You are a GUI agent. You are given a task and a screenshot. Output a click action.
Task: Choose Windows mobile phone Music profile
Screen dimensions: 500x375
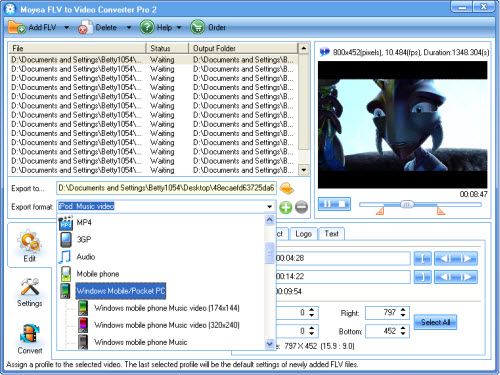[x=140, y=342]
